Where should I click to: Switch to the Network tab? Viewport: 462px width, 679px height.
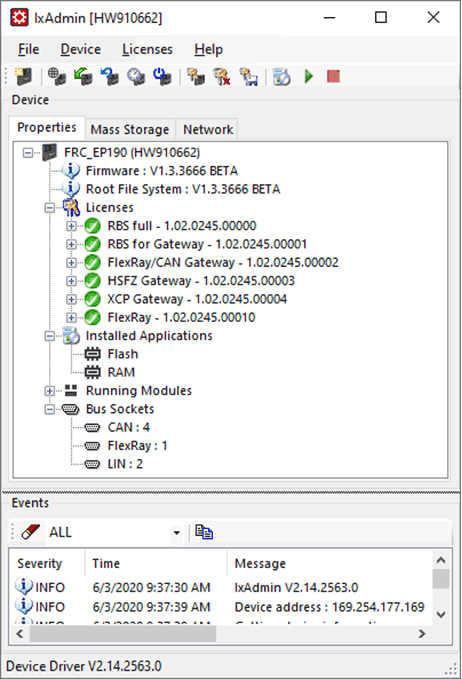(208, 129)
